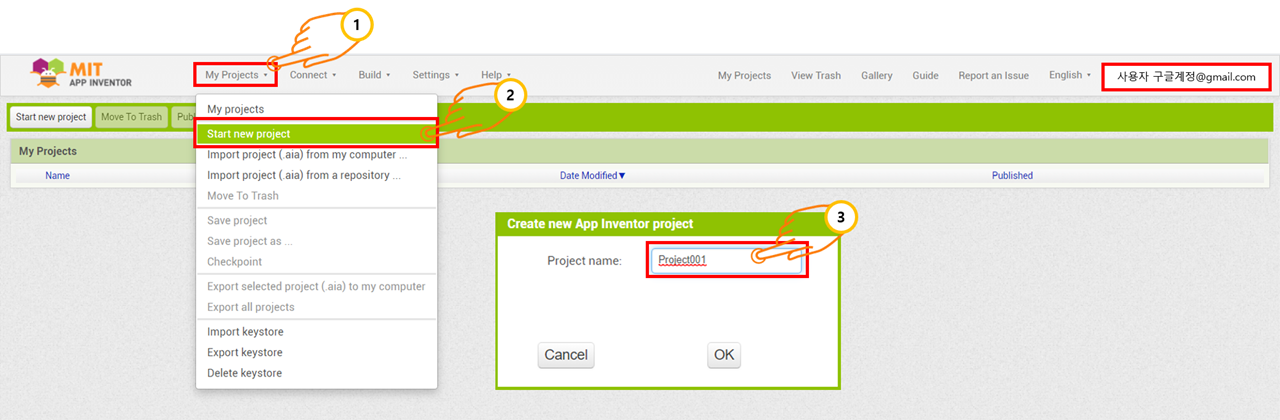Choose 'Start new project' in dropdown menu
The width and height of the screenshot is (1280, 420).
coord(316,133)
